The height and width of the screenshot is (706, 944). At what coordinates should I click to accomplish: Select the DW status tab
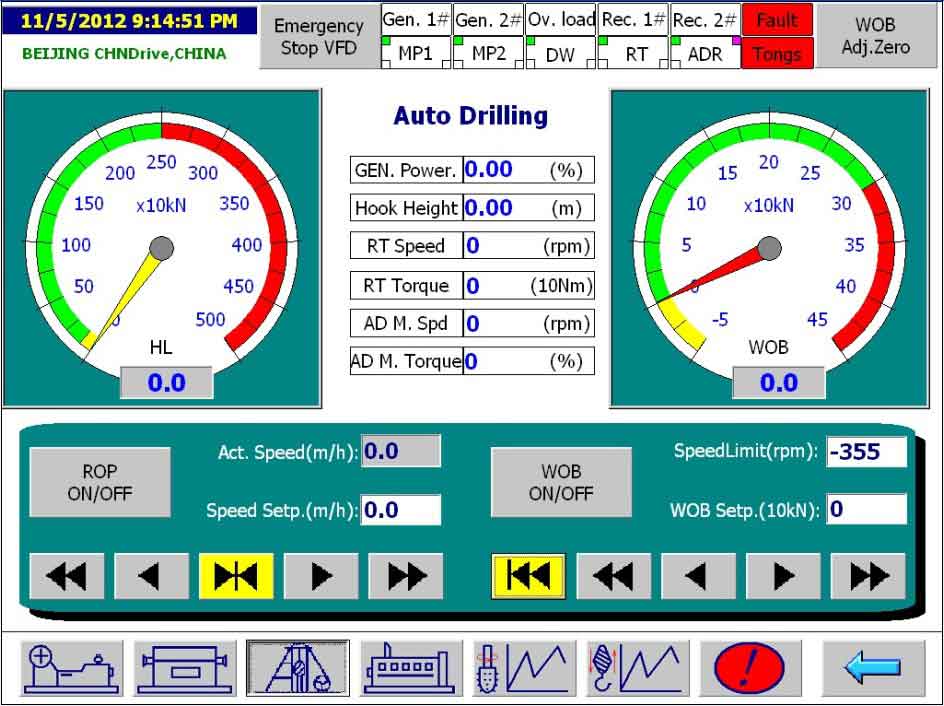561,54
